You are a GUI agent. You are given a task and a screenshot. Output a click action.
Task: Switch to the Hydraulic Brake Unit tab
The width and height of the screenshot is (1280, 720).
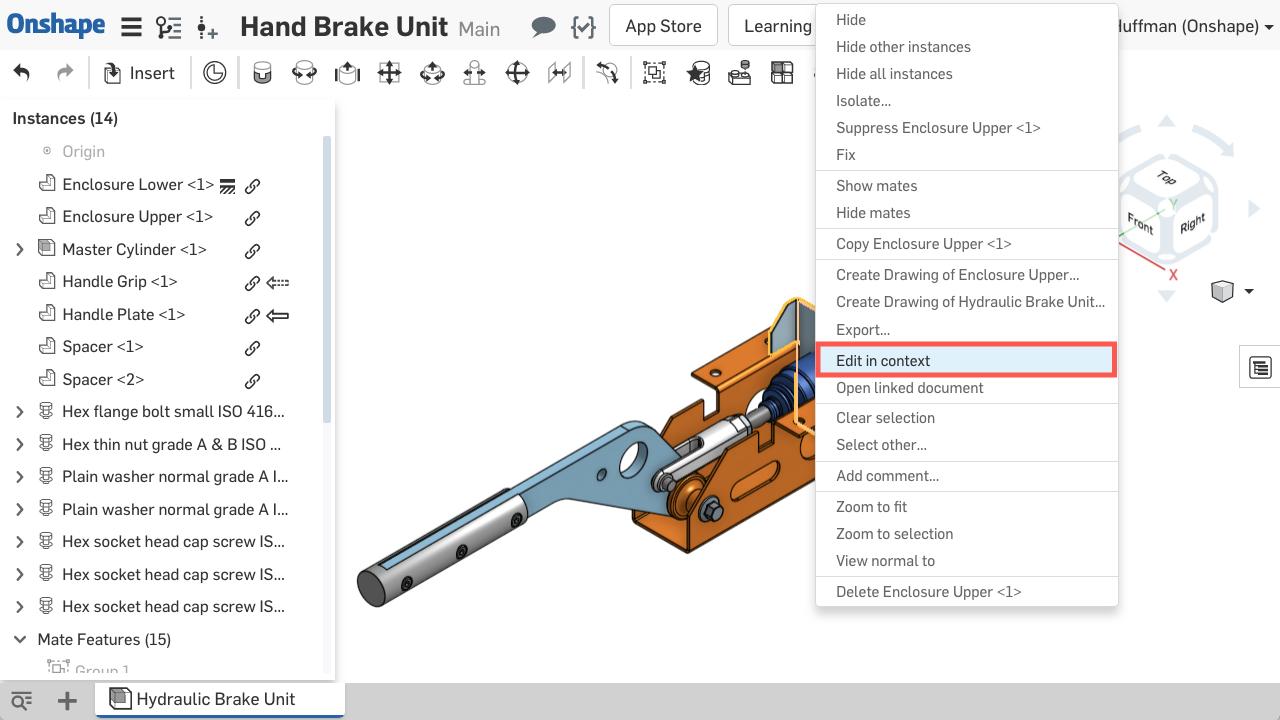pos(215,699)
